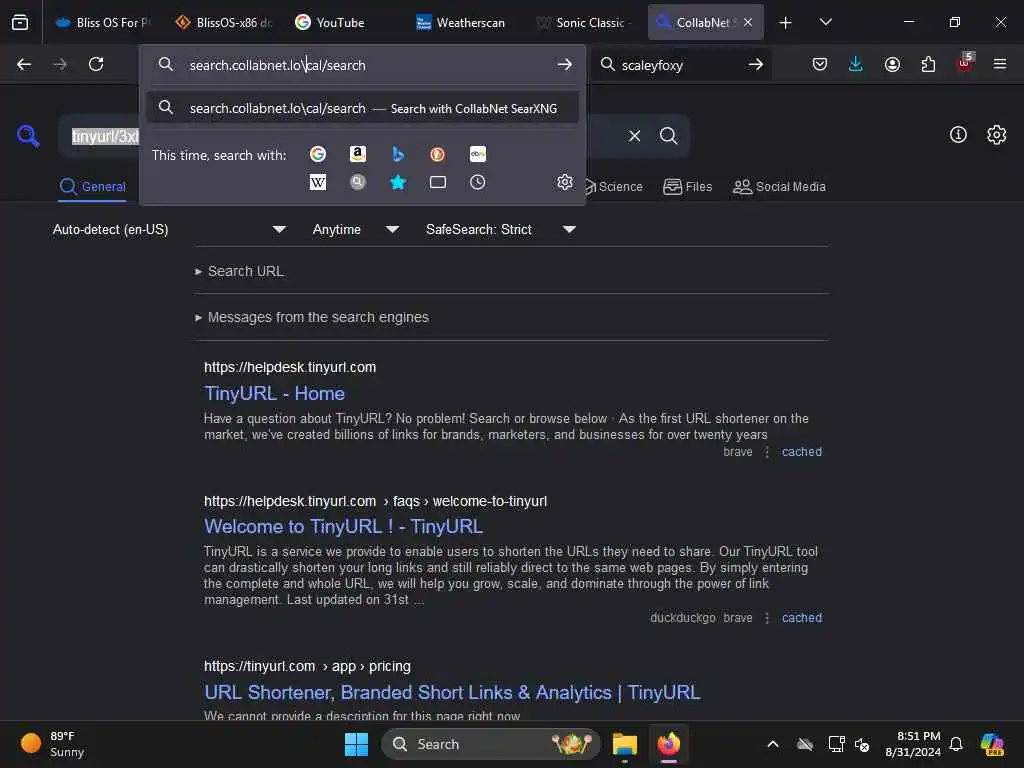1024x768 pixels.
Task: Search this time with Bing
Action: point(398,154)
